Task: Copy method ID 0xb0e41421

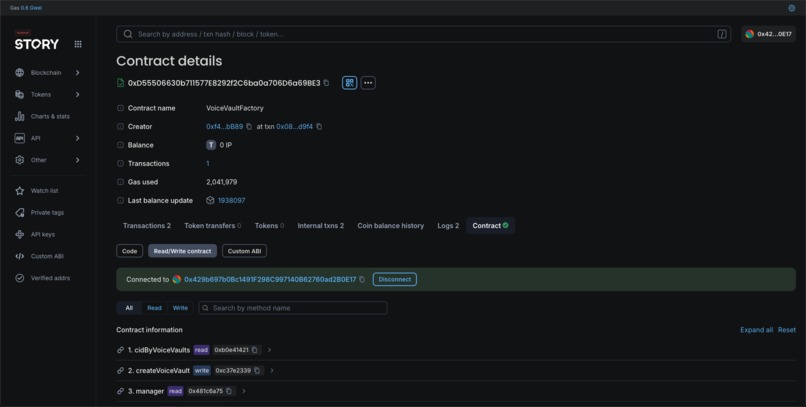Action: 254,350
